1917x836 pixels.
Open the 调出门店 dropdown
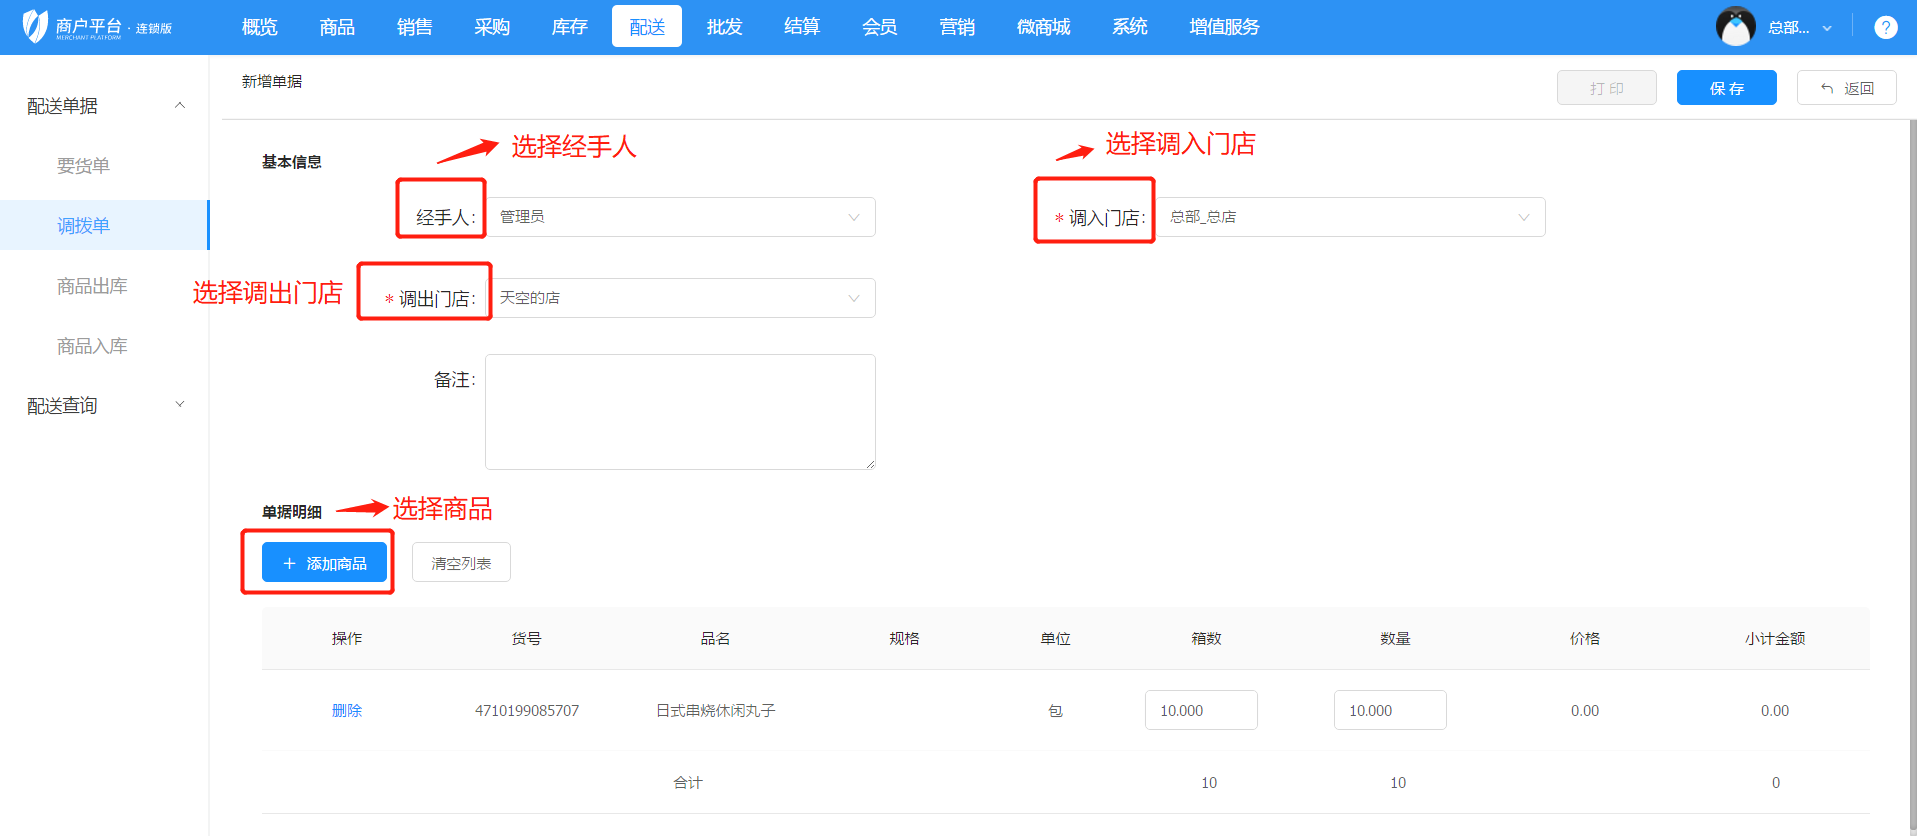tap(680, 298)
